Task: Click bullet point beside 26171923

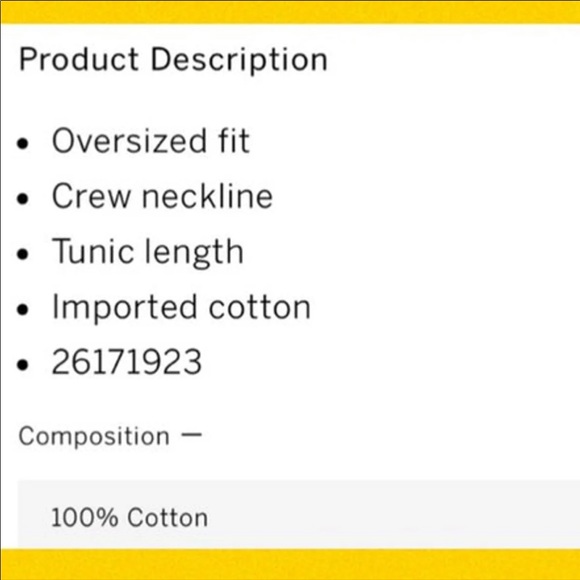Action: [x=23, y=364]
